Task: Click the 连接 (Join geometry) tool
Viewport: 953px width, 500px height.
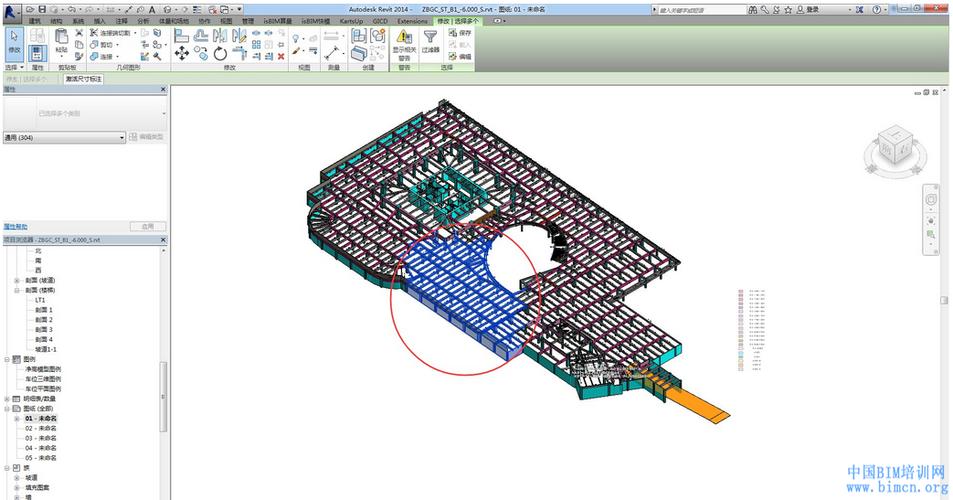Action: [103, 56]
